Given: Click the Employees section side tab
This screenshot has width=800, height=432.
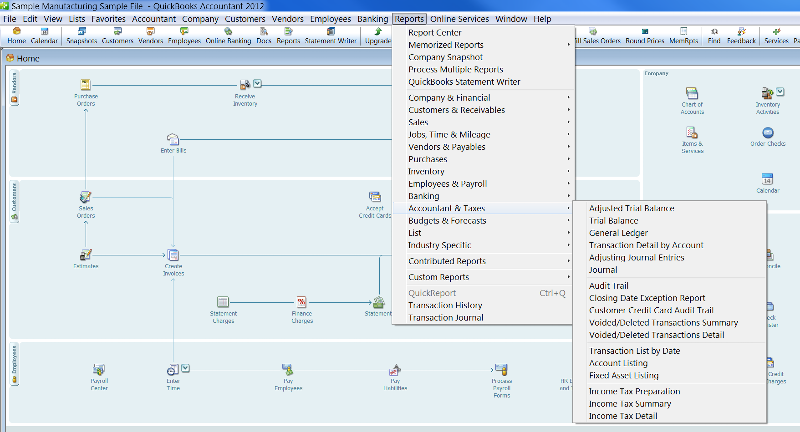Looking at the screenshot, I should click(14, 364).
